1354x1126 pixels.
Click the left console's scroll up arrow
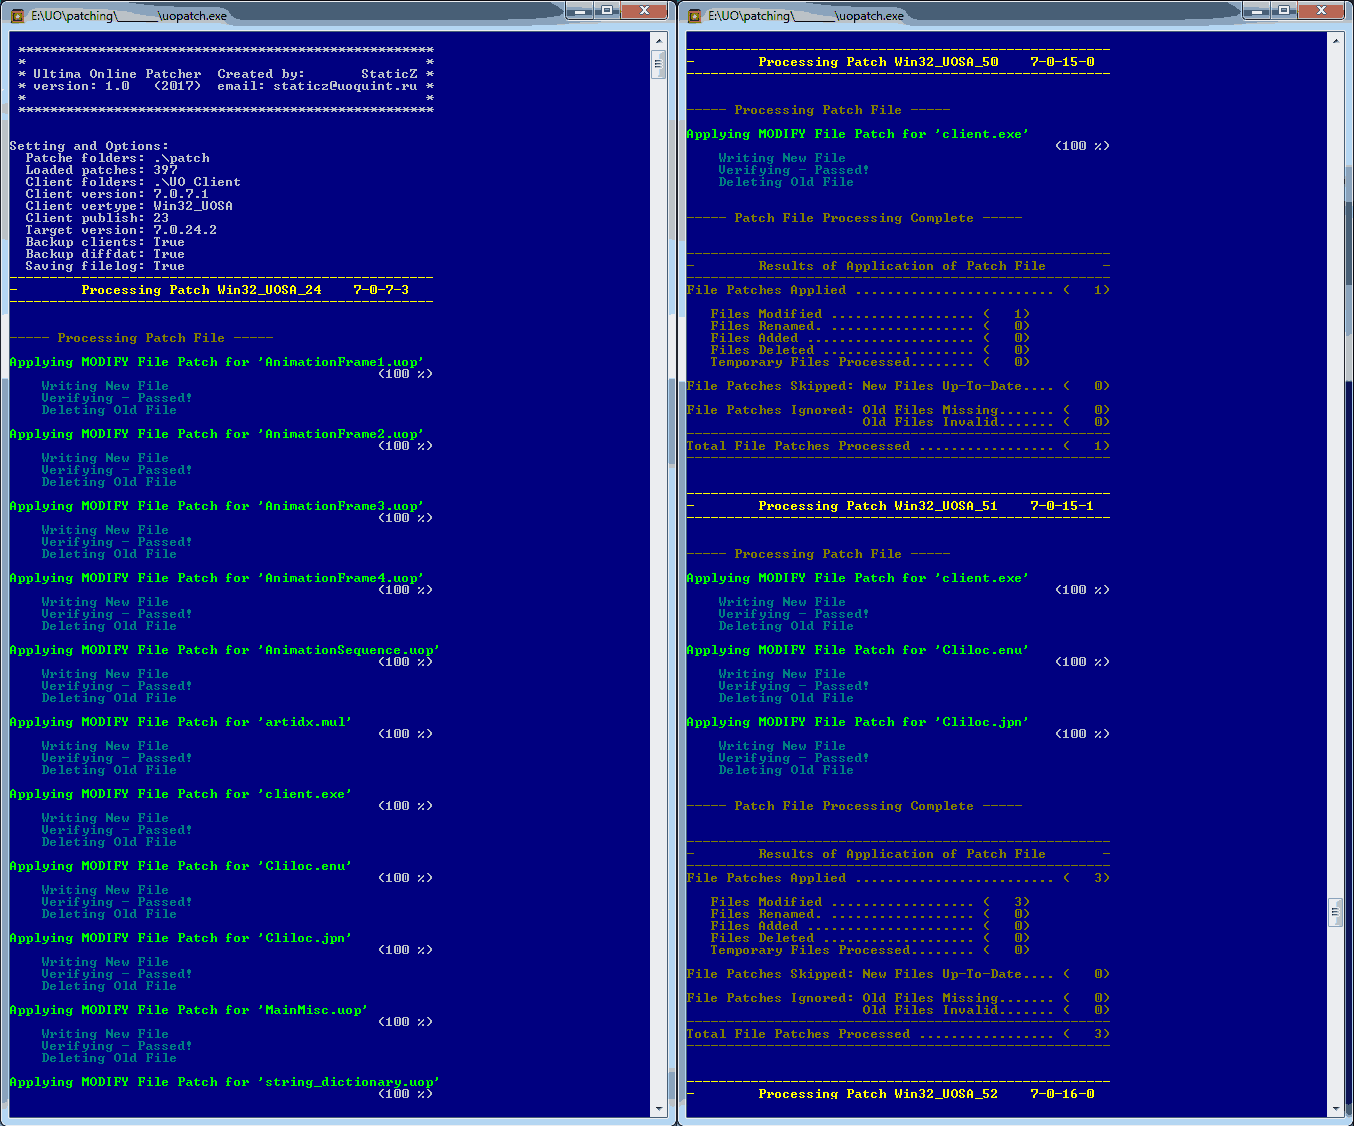click(x=658, y=40)
